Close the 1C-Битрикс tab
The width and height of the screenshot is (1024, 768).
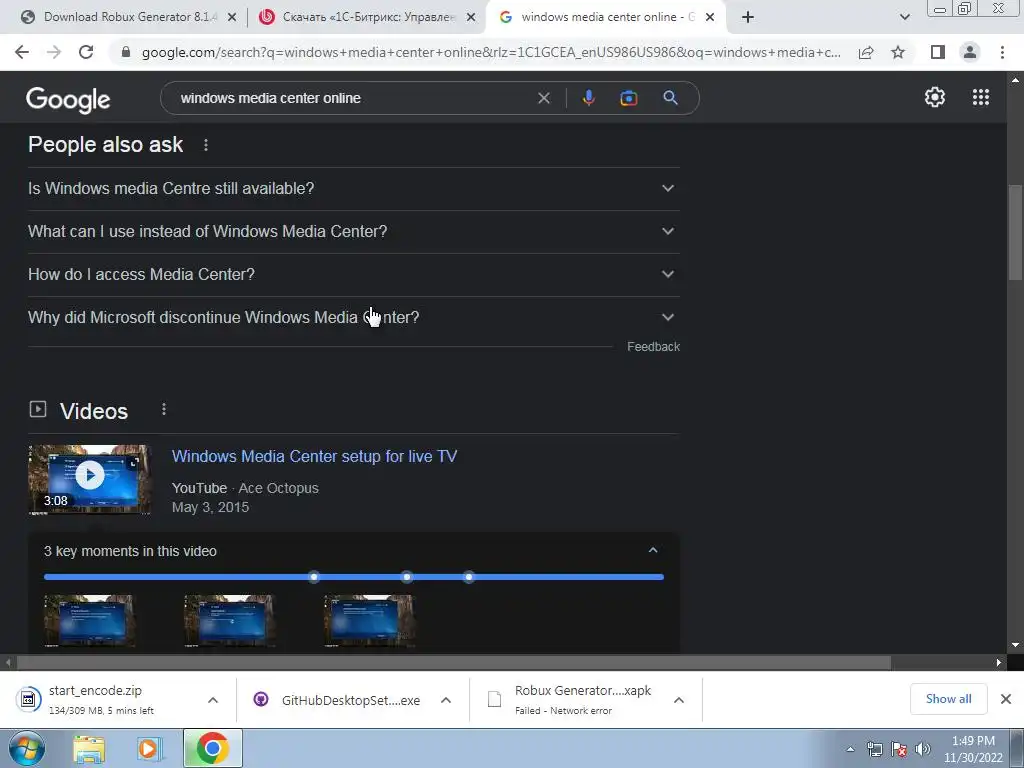point(471,18)
